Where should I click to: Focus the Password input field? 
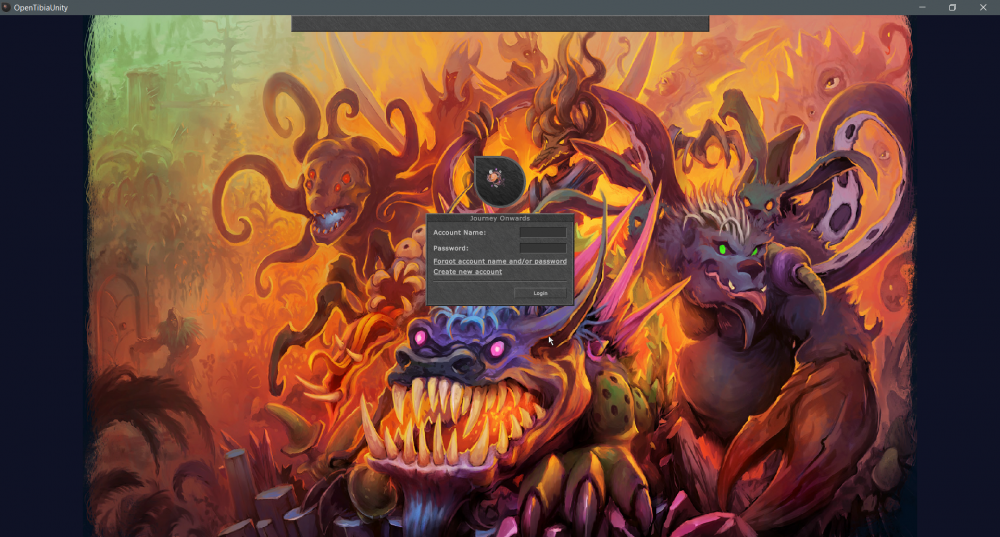pos(543,248)
